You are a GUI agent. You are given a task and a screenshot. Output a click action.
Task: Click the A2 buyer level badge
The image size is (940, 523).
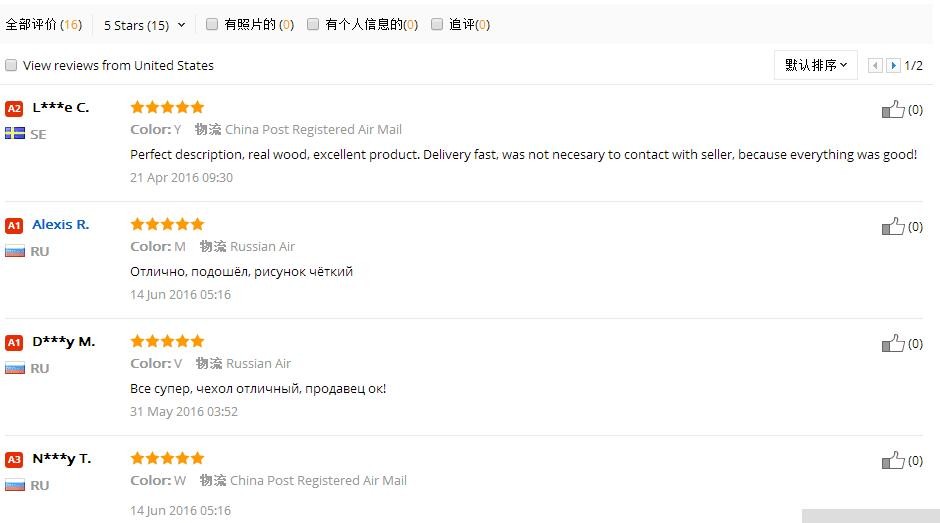[x=14, y=108]
